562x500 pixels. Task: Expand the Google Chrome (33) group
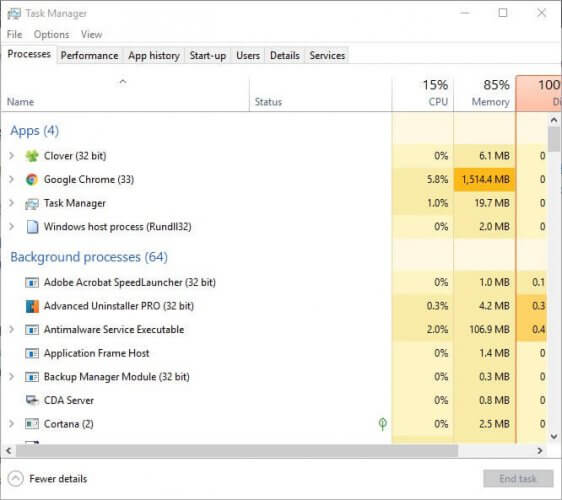tap(11, 179)
